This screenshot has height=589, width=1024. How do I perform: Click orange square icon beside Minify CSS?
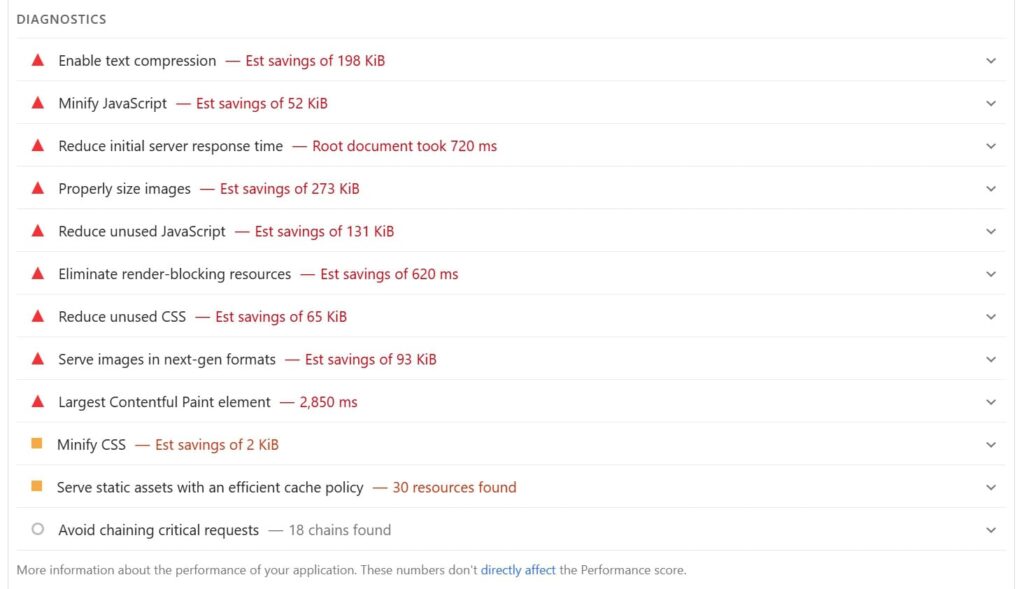37,444
